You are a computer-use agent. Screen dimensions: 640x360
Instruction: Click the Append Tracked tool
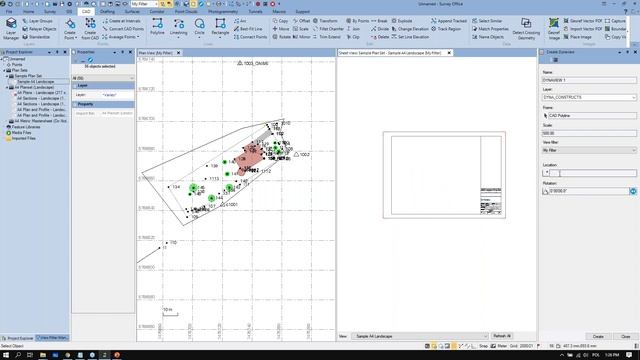click(449, 21)
